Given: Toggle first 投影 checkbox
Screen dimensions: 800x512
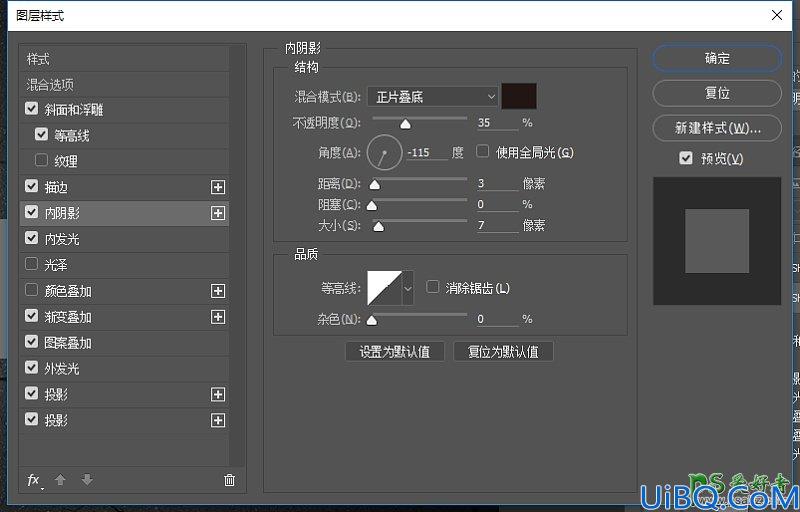Looking at the screenshot, I should 32,393.
